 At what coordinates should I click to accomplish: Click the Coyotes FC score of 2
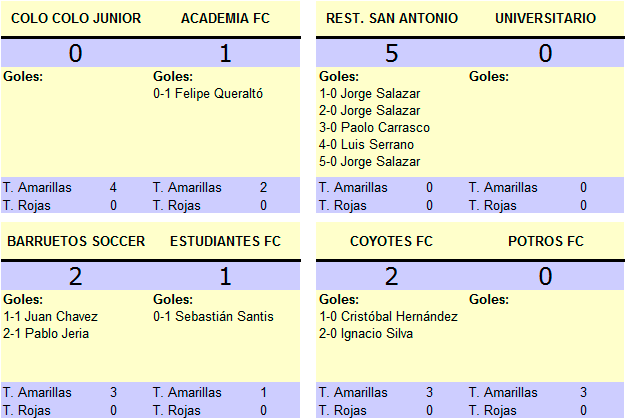[x=391, y=276]
